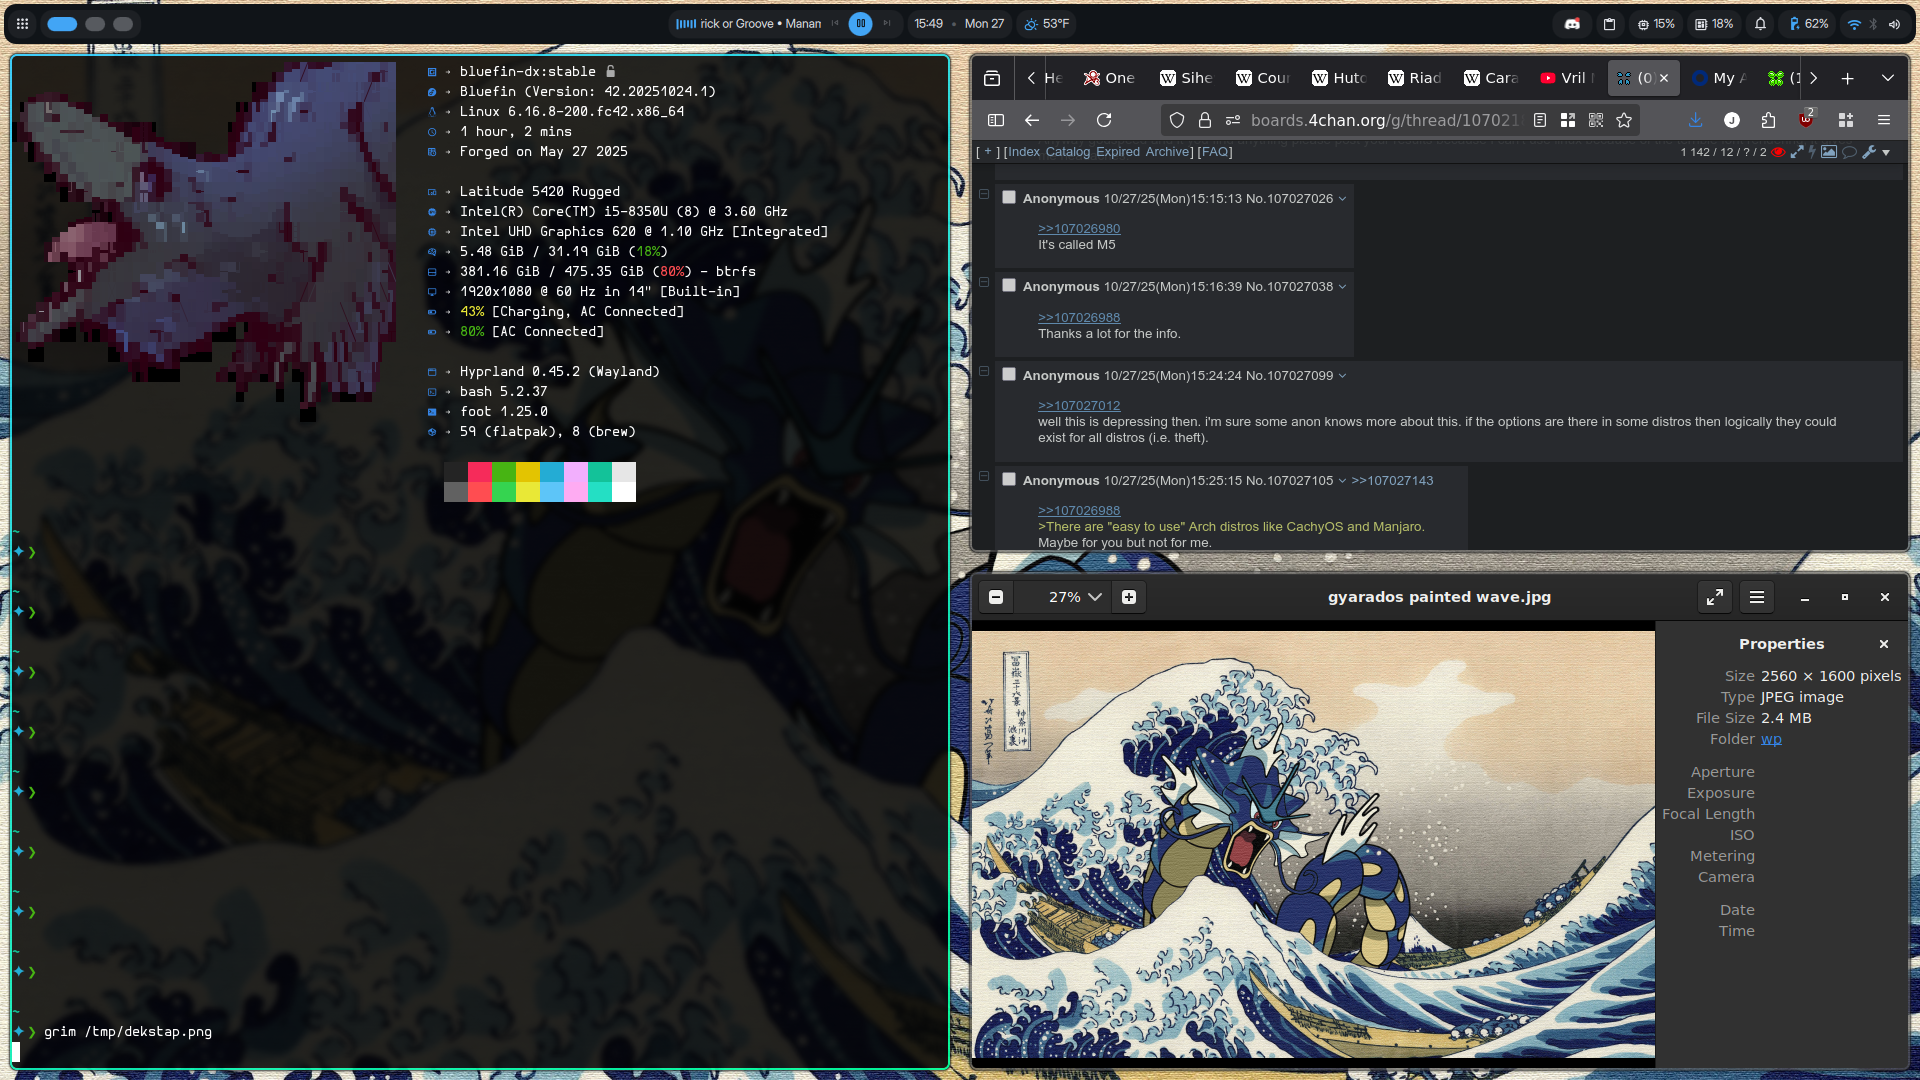Toggle the Firefox sidebar icon
Screen dimensions: 1920x1080
coord(996,120)
